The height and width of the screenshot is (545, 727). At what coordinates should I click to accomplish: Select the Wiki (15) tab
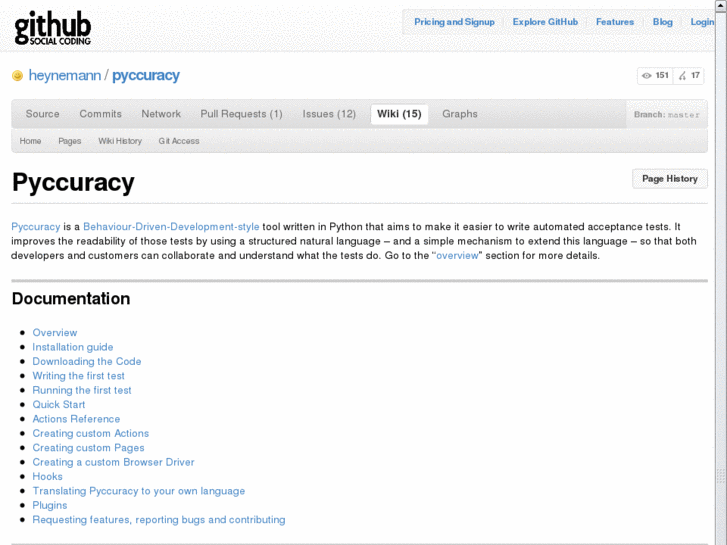[399, 114]
